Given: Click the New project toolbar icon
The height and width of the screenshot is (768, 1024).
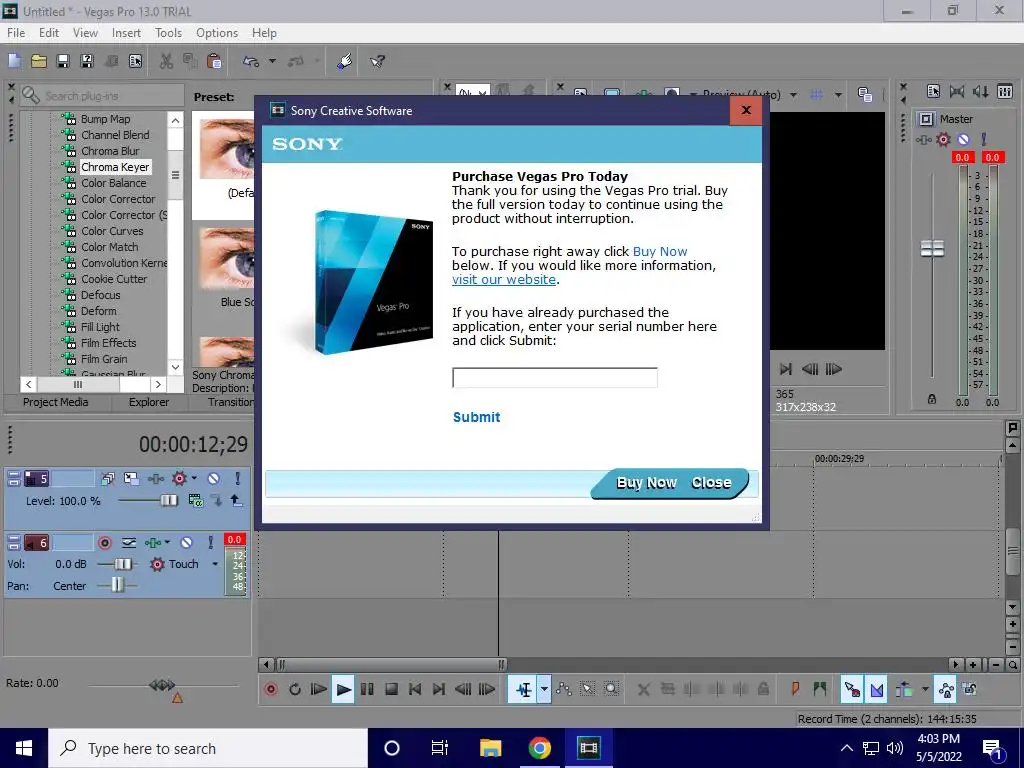Looking at the screenshot, I should click(14, 61).
